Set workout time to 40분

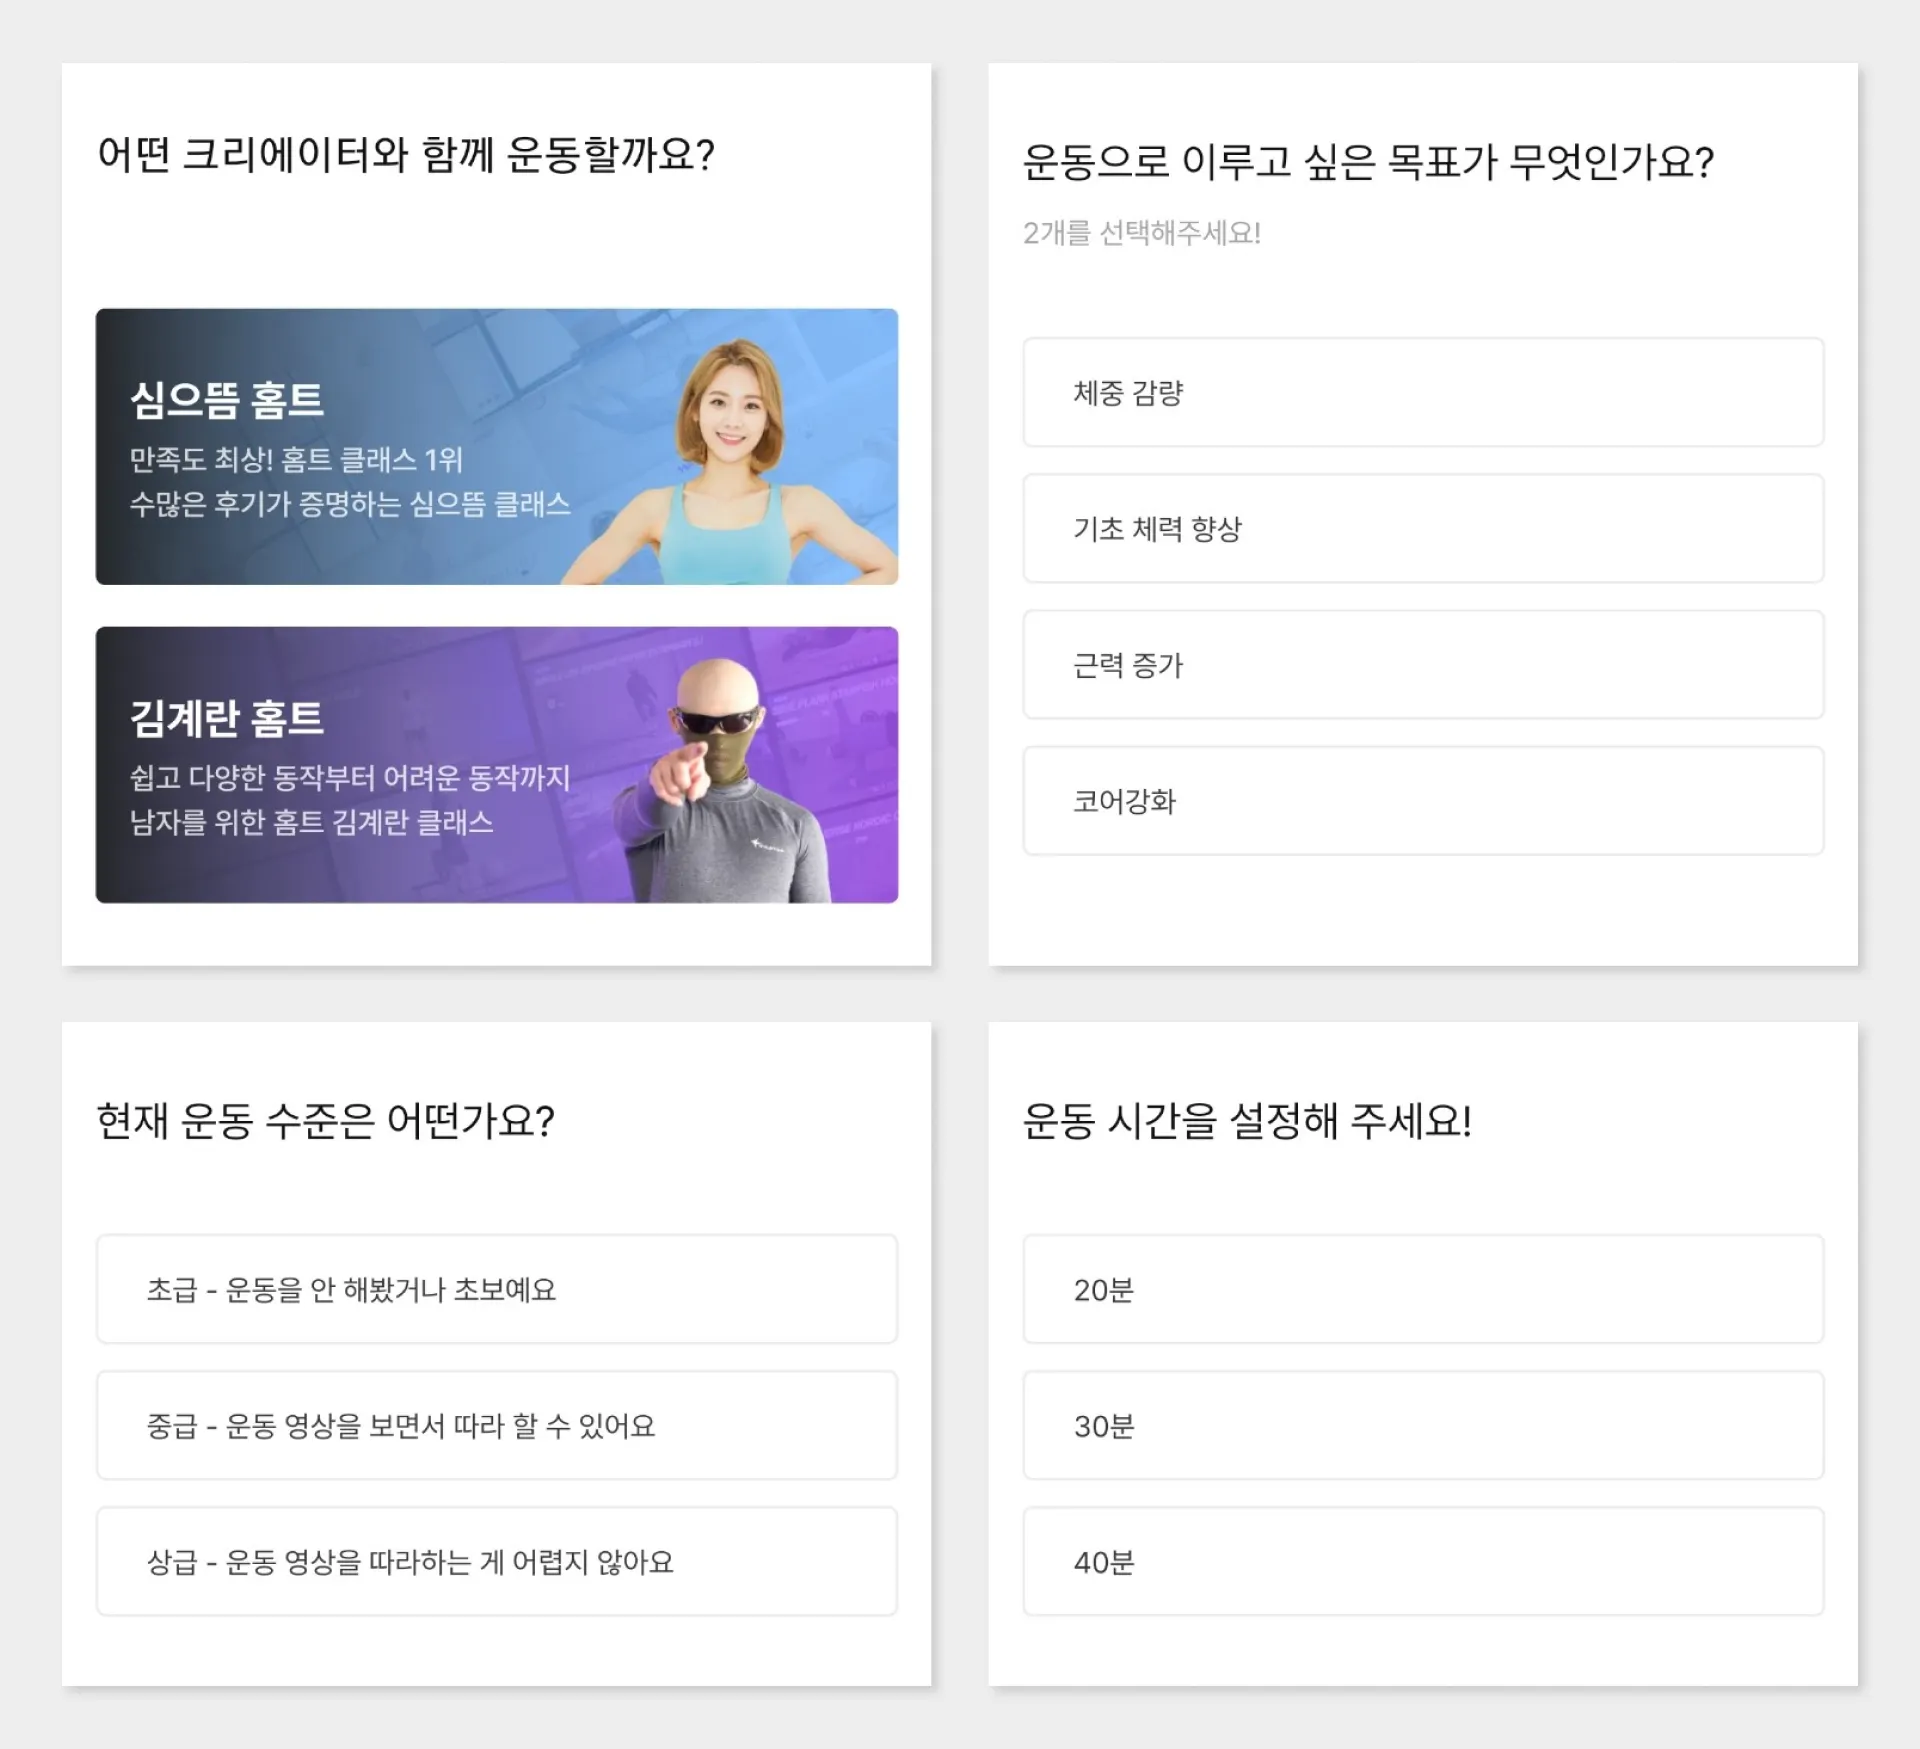1422,1561
